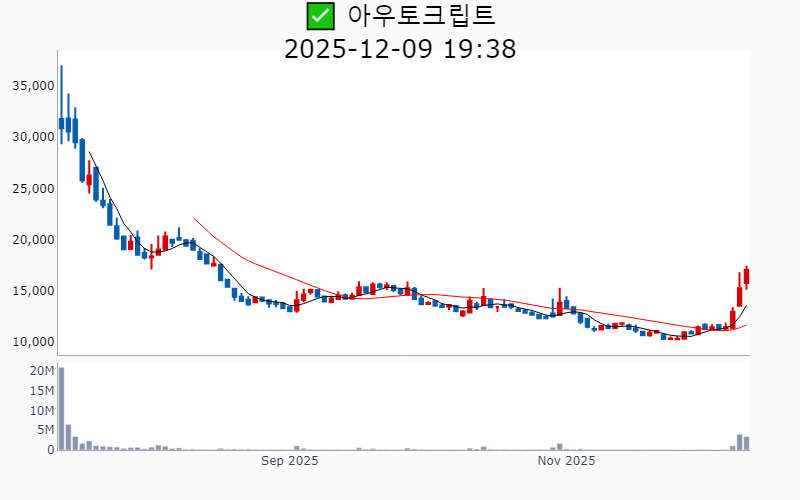Click the 25,000 price axis label
The height and width of the screenshot is (500, 800).
(32, 189)
